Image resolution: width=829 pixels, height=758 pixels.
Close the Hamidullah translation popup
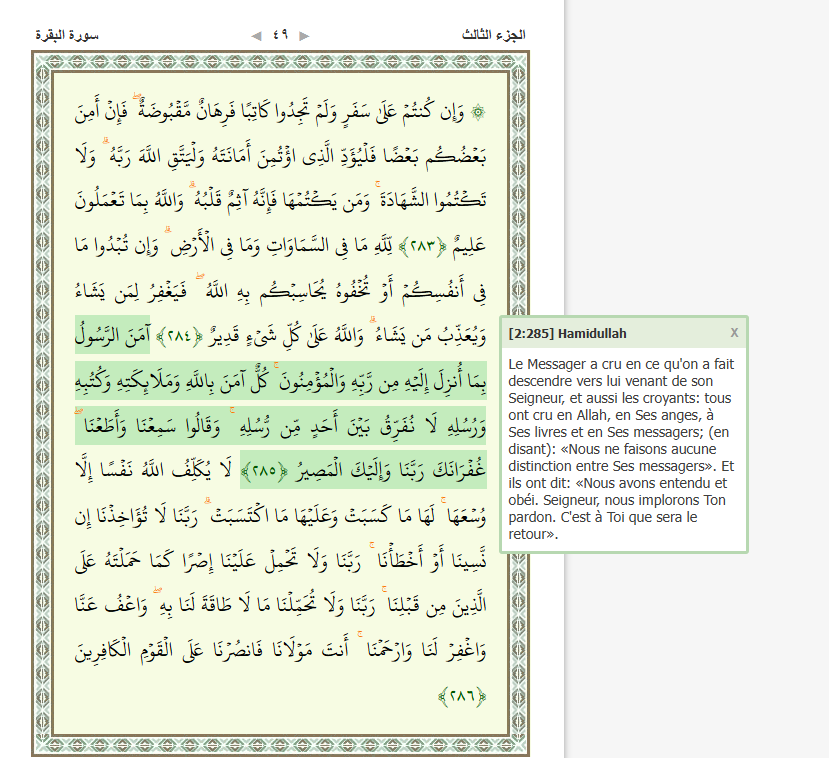coord(734,332)
